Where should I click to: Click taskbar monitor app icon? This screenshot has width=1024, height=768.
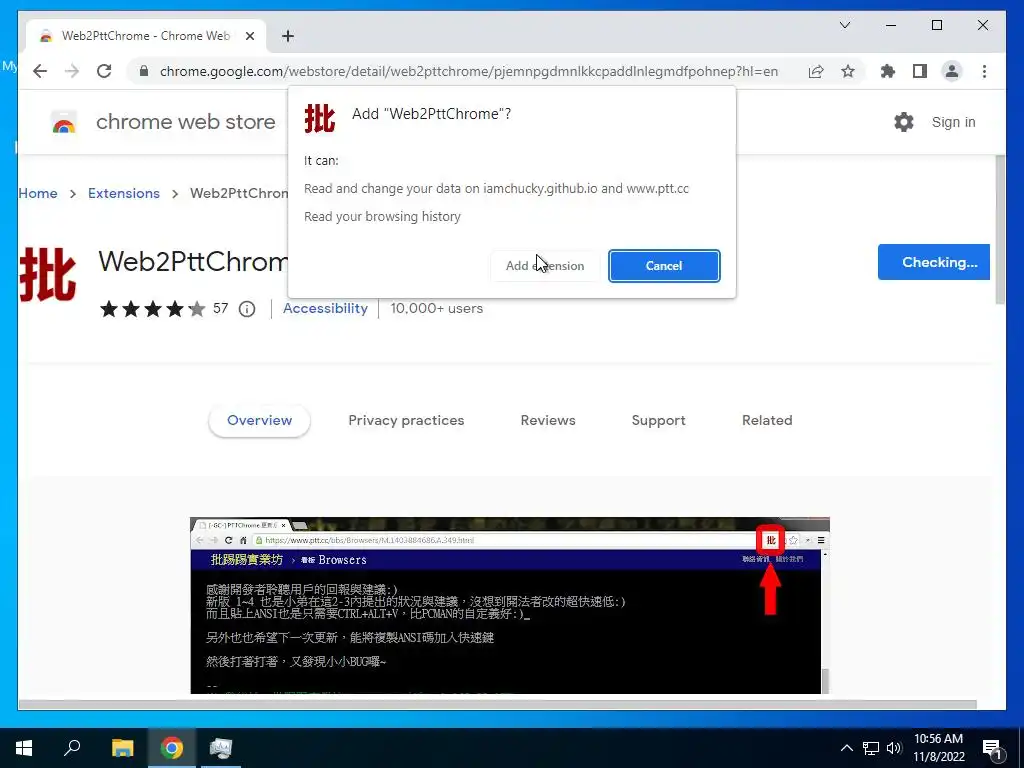[221, 748]
